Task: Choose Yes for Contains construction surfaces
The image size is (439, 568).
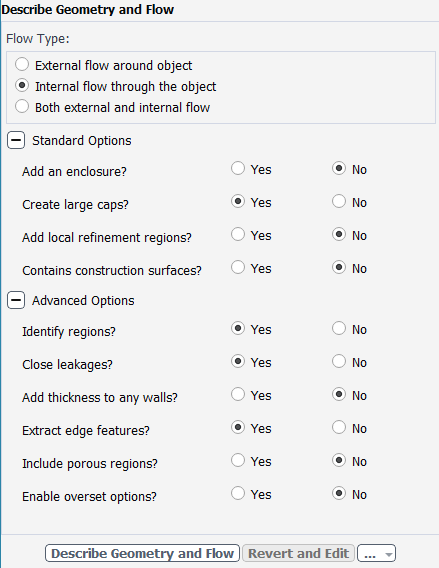Action: tap(238, 267)
